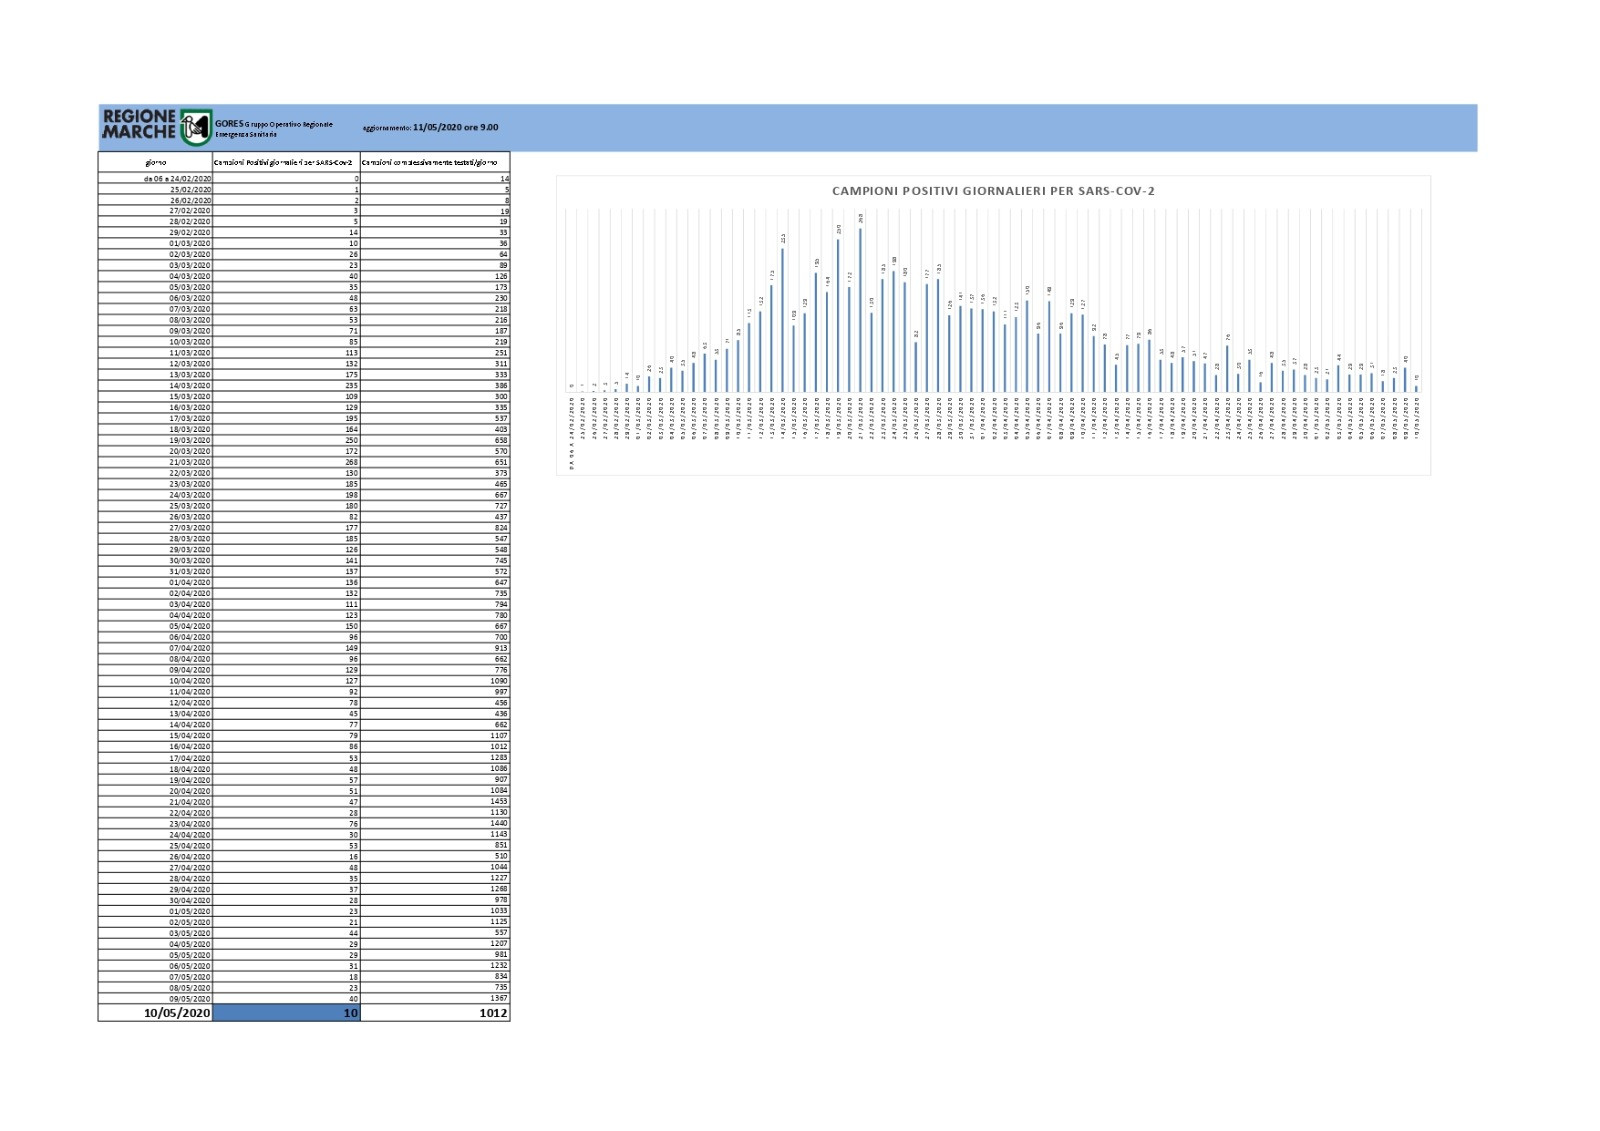This screenshot has height=1131, width=1600.
Task: Click the '01/03/2020' date cell
Action: pyautogui.click(x=156, y=244)
